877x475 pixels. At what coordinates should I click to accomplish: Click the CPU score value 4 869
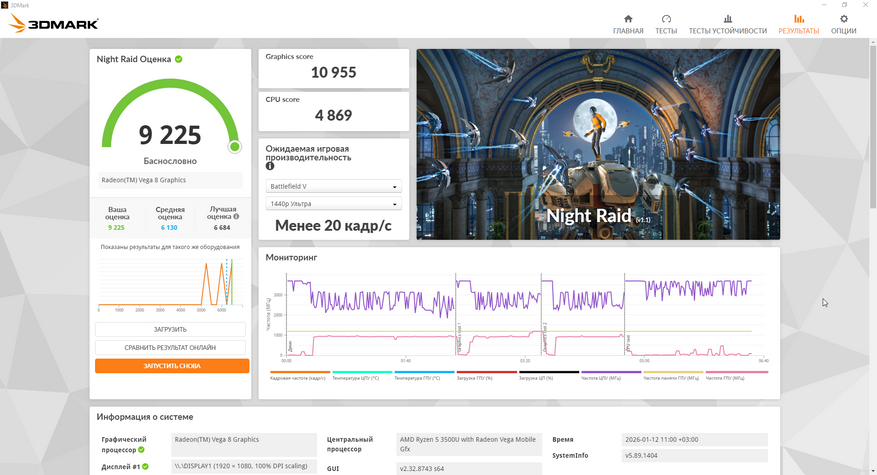coord(333,115)
